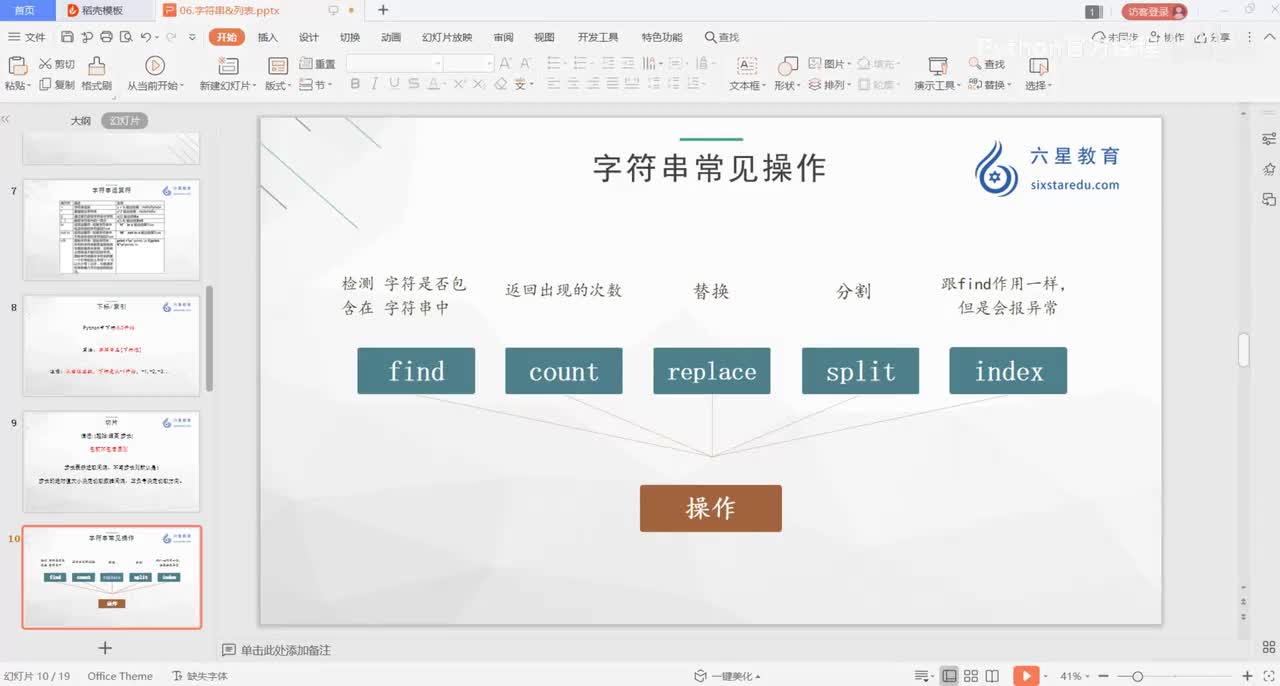
Task: Click the Select (选择) tool icon
Action: 1039,66
